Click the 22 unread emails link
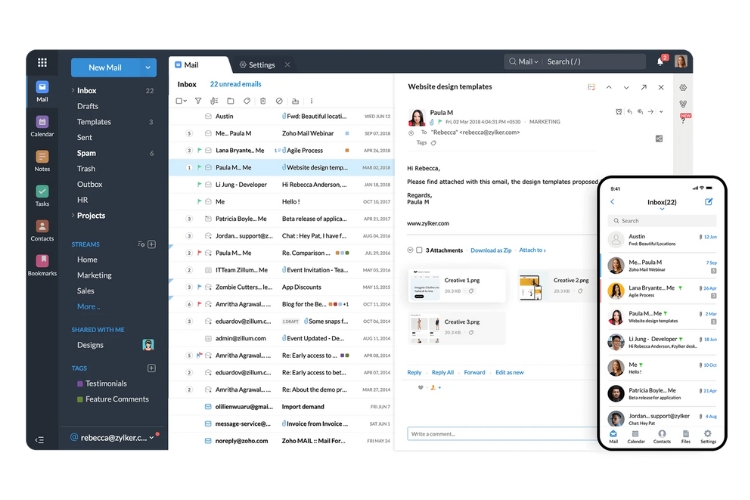This screenshot has height=500, width=750. 235,84
